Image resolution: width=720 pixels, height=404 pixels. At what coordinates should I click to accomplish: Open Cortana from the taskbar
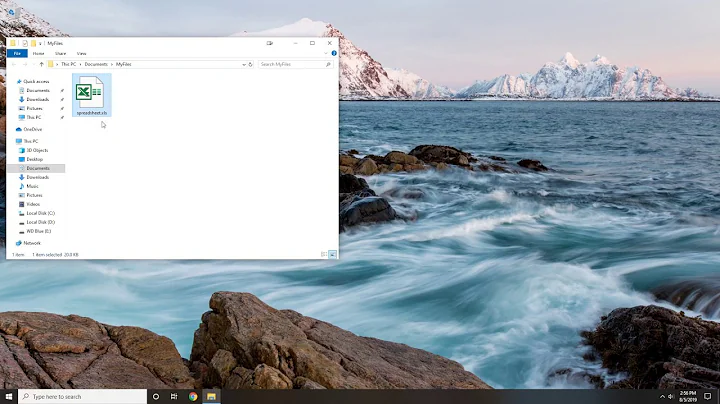[156, 397]
